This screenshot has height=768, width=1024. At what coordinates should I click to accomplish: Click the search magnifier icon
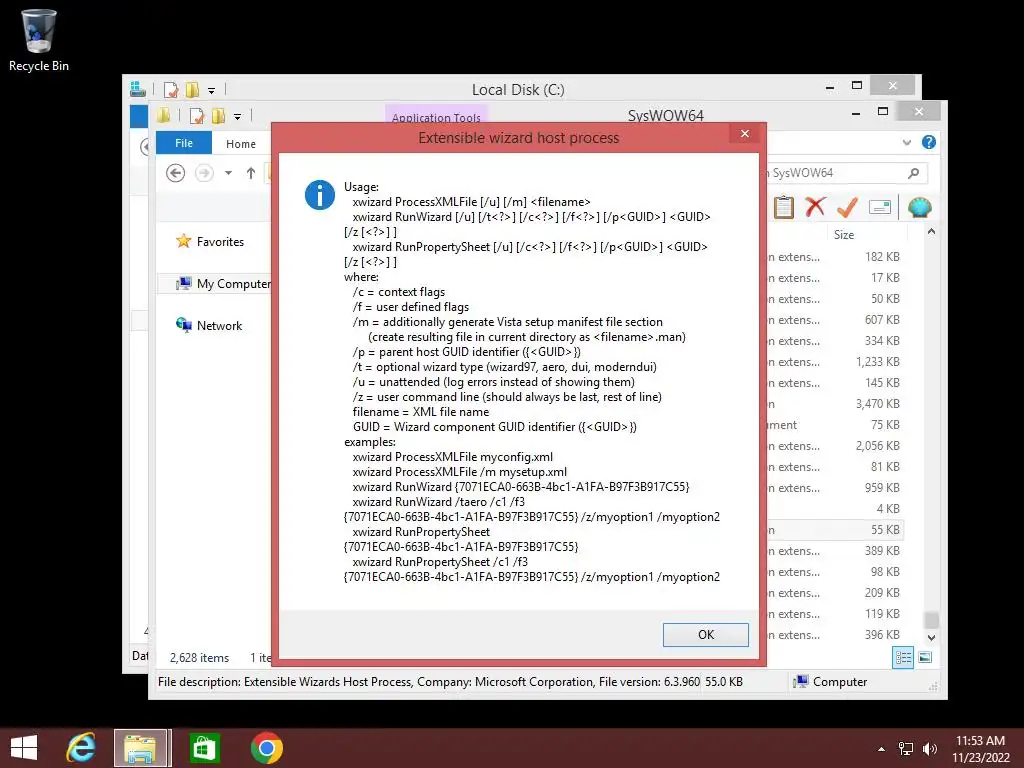coord(914,173)
